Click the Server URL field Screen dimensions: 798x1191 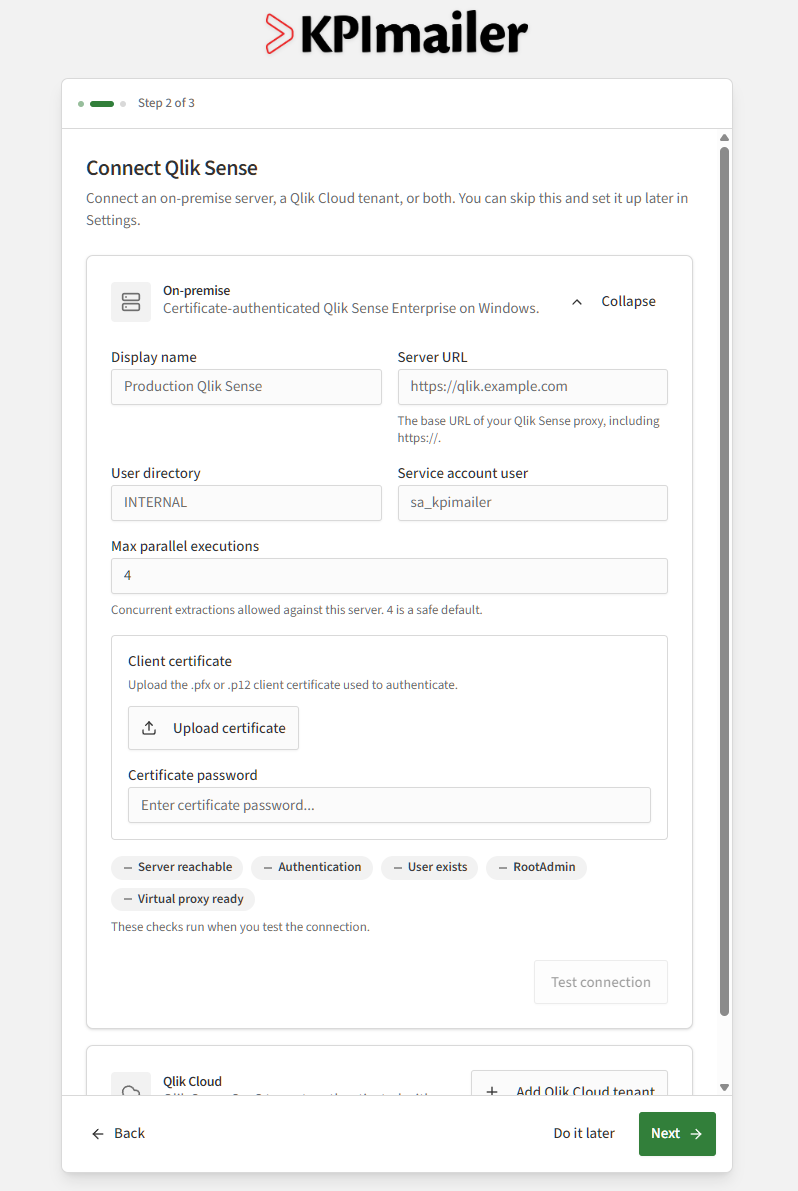pos(532,387)
